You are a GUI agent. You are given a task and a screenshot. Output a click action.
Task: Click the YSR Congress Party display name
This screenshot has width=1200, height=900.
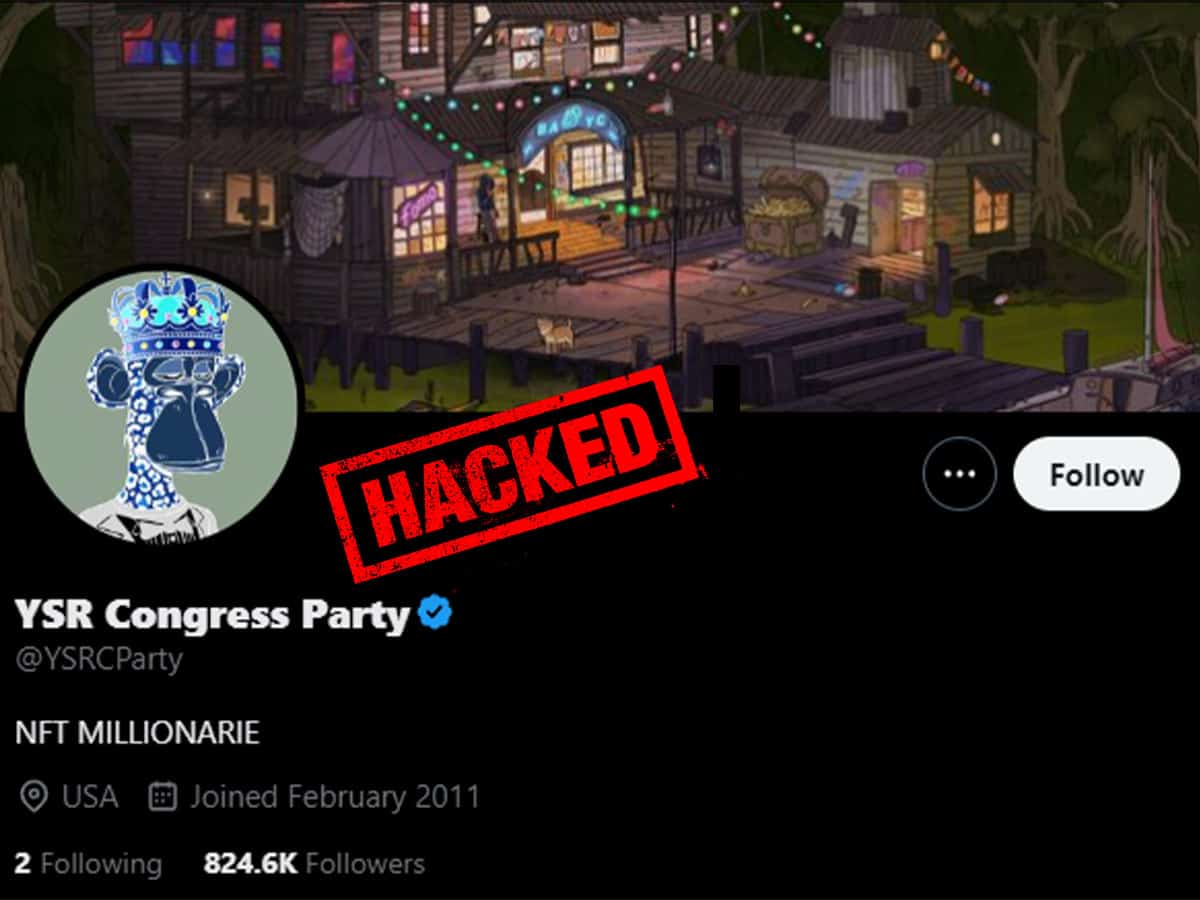213,614
